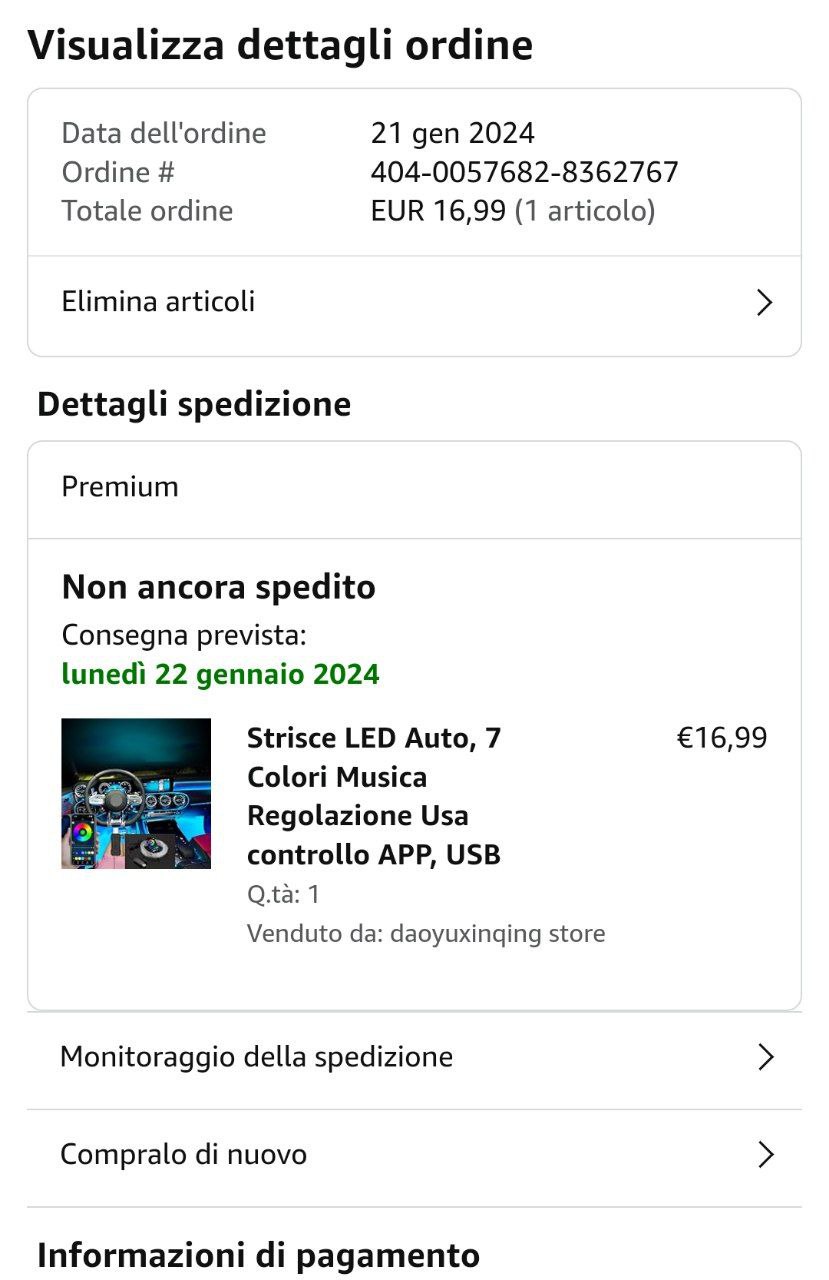The image size is (829, 1280).
Task: Tap order date 21 gen 2024
Action: tap(452, 133)
